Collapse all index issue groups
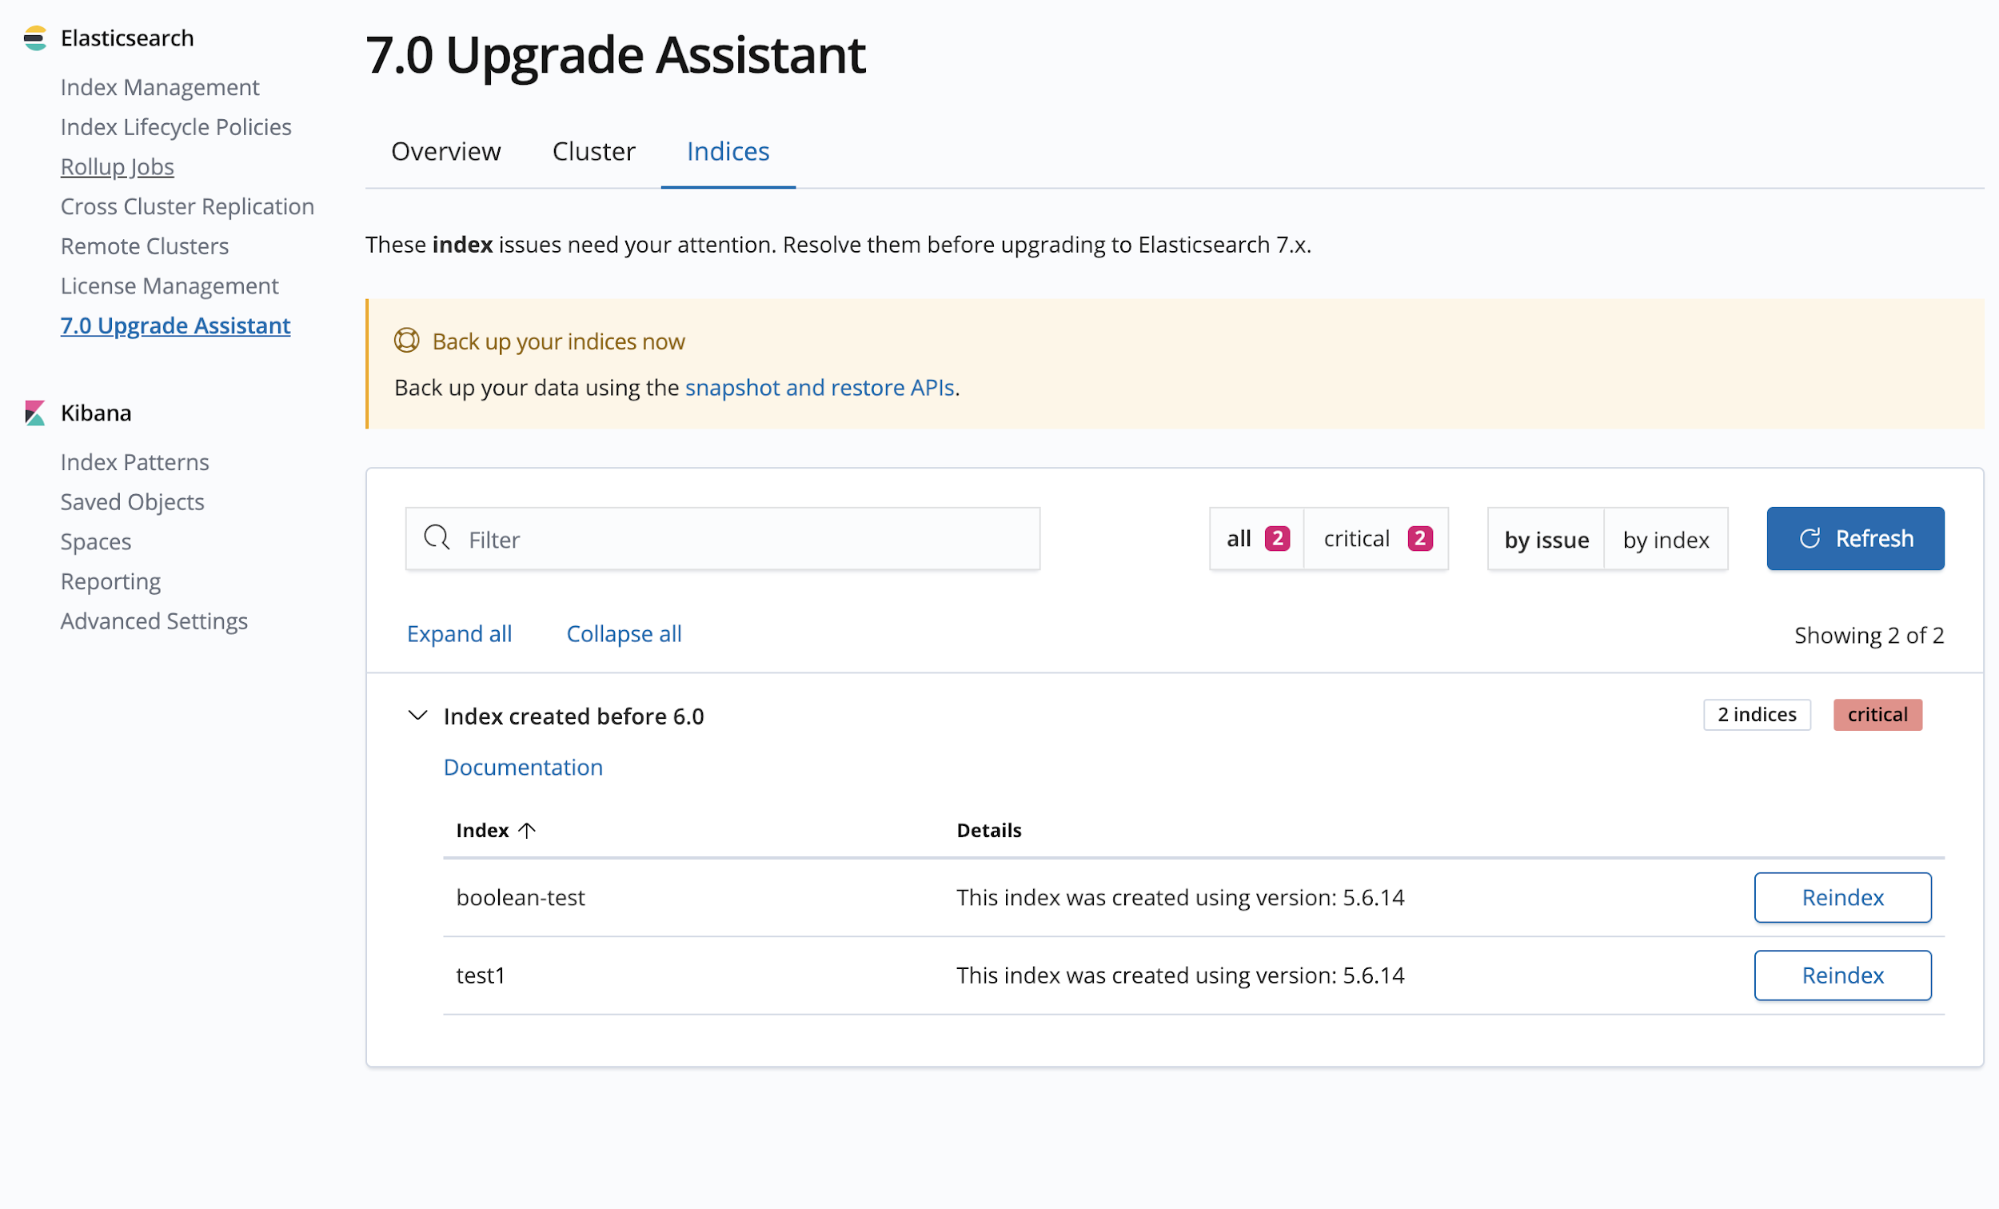 [x=621, y=632]
